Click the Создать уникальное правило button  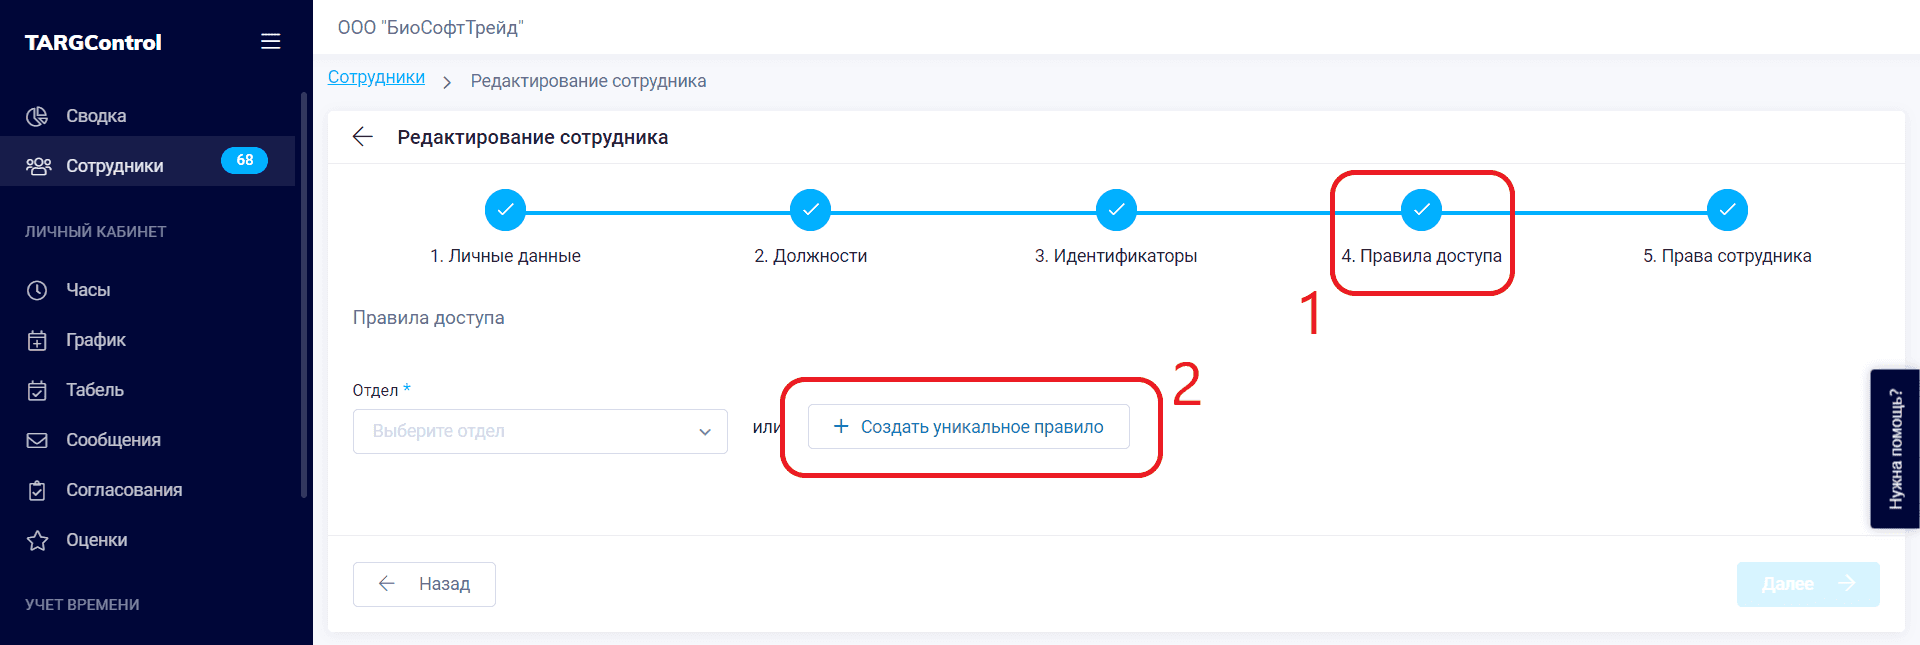pos(967,426)
